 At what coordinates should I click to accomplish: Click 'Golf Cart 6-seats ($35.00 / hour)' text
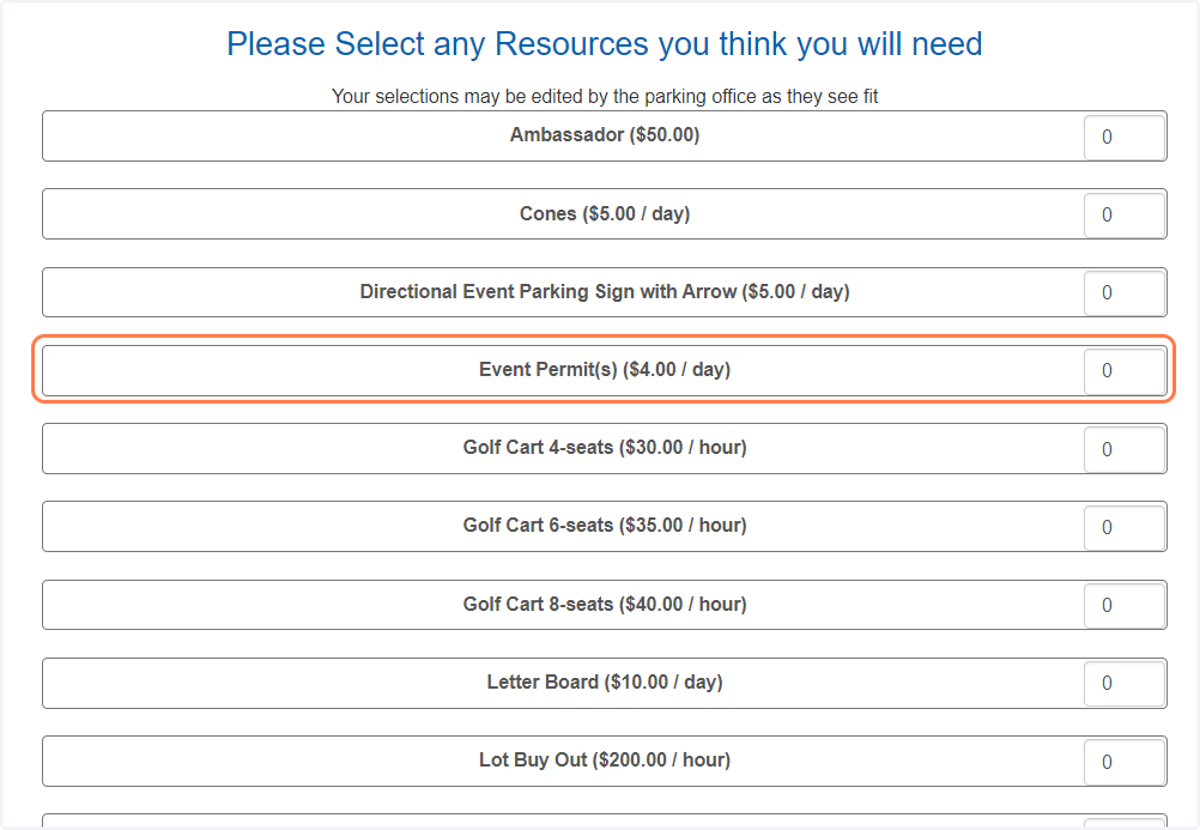pyautogui.click(x=605, y=525)
